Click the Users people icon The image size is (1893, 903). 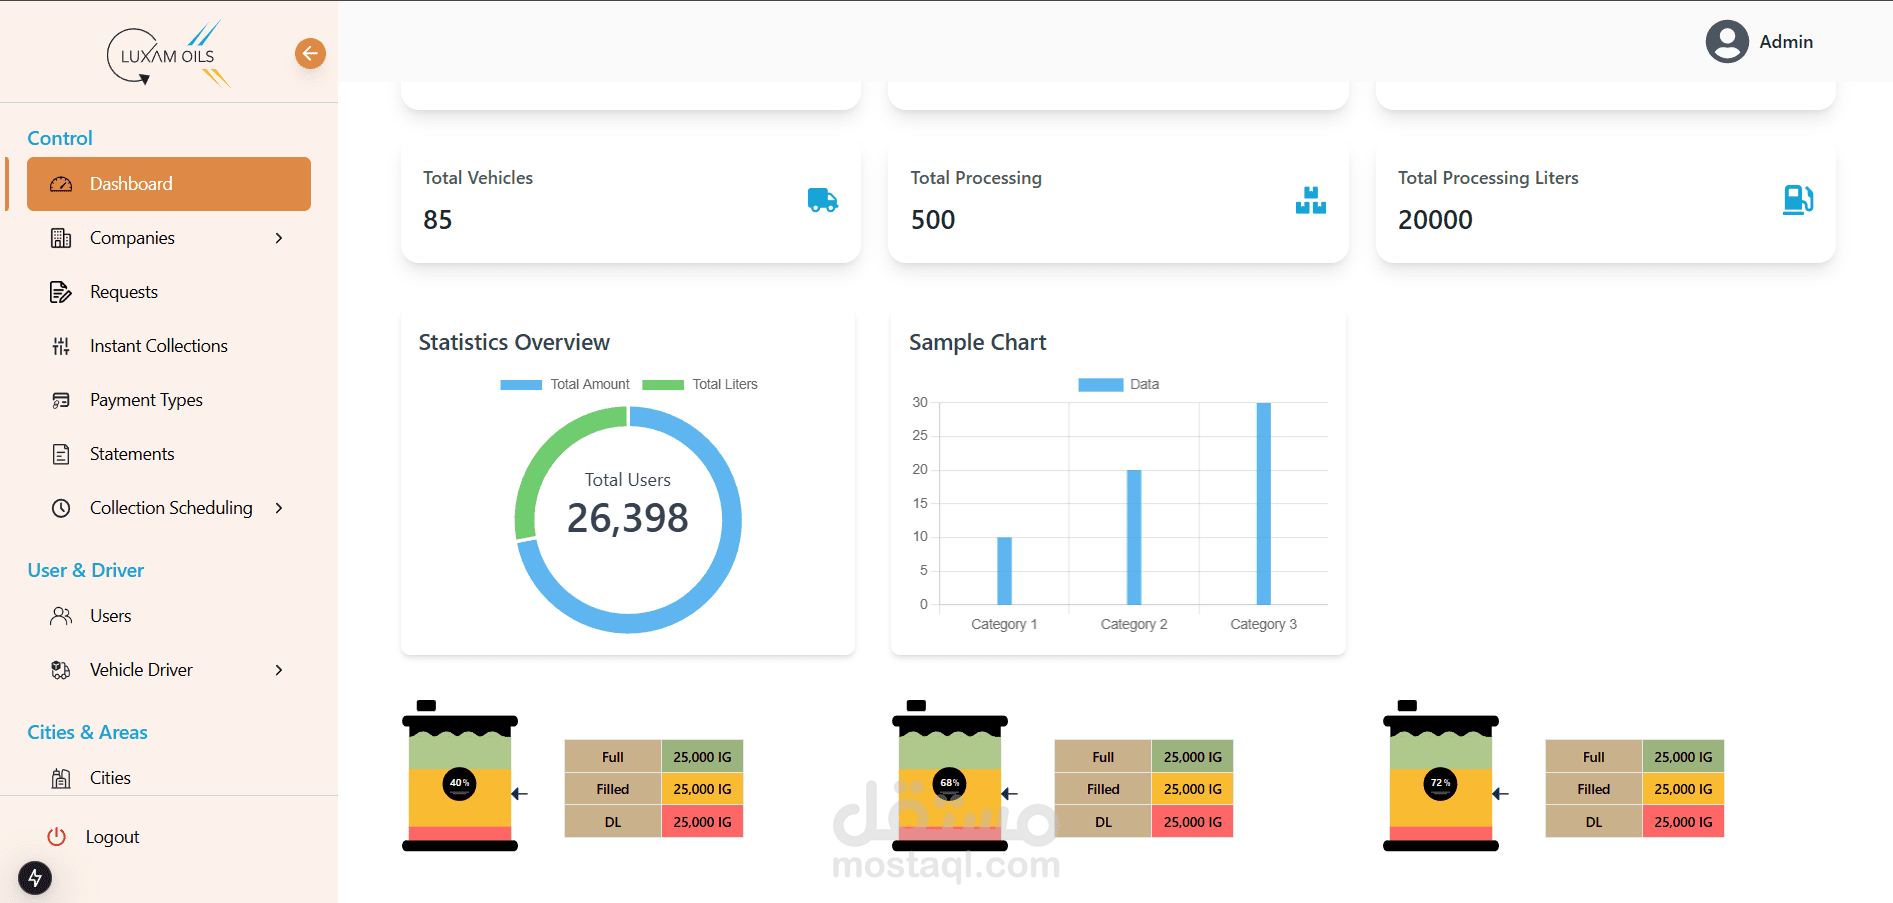(x=61, y=616)
